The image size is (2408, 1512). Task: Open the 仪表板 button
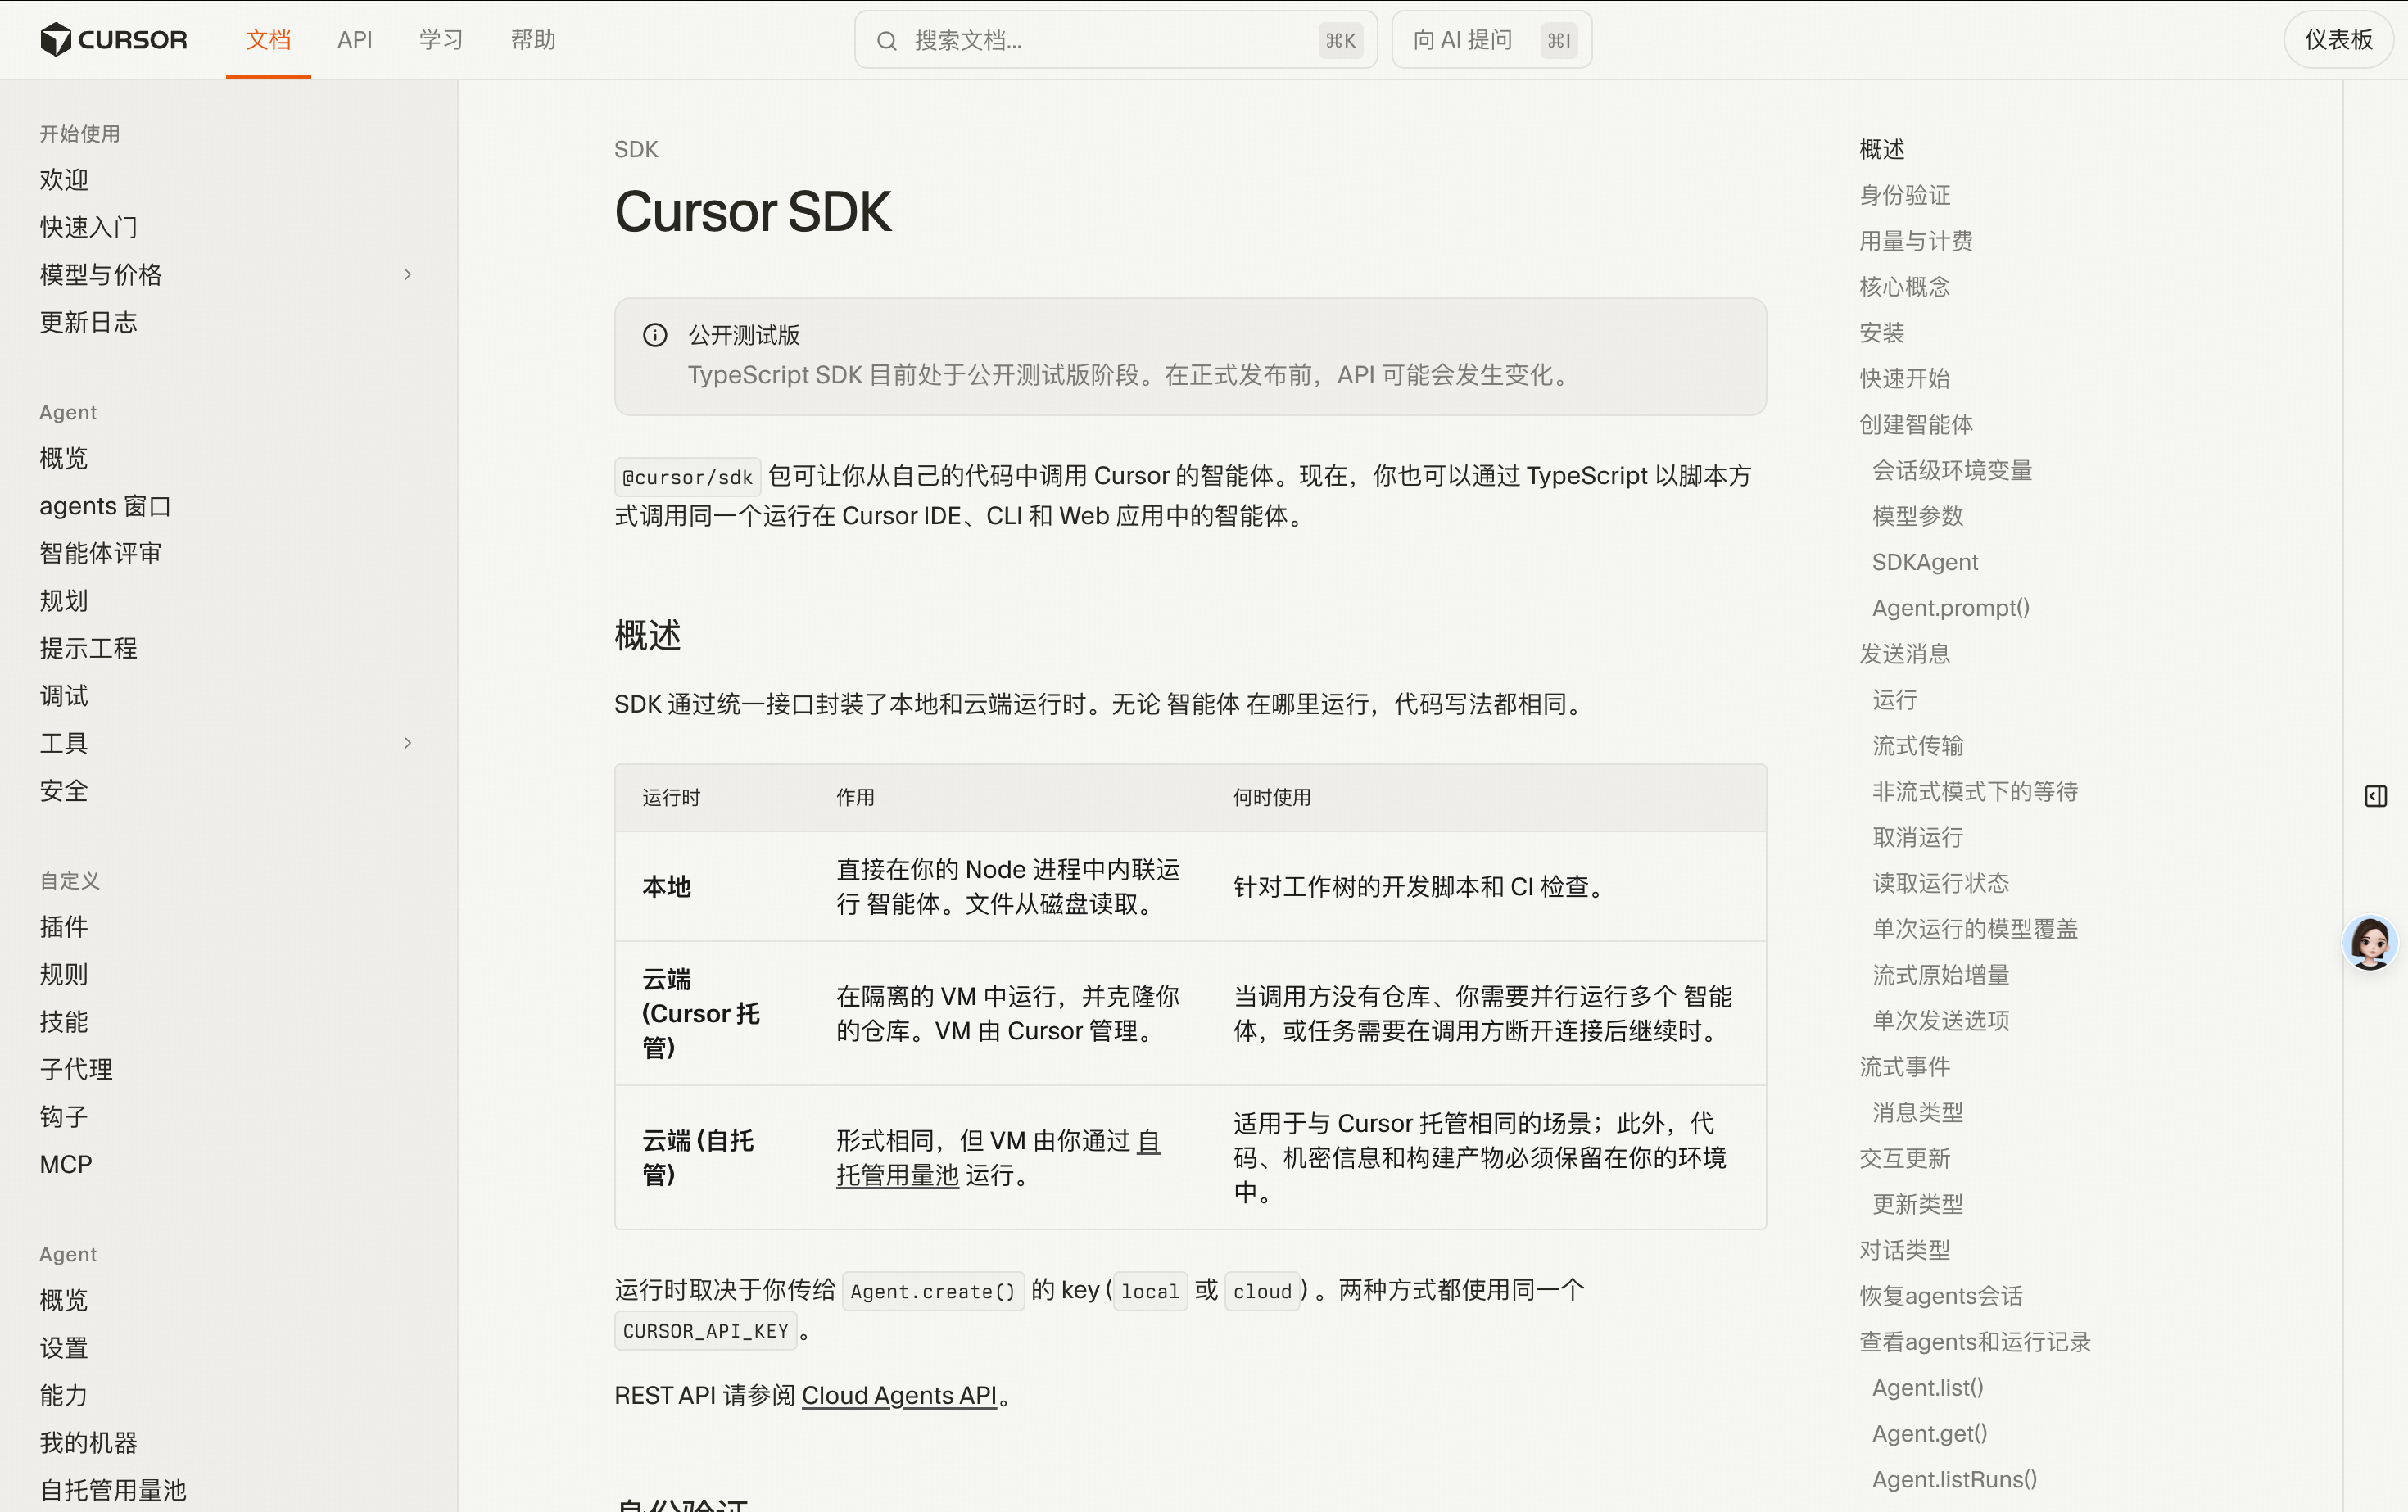pyautogui.click(x=2338, y=40)
